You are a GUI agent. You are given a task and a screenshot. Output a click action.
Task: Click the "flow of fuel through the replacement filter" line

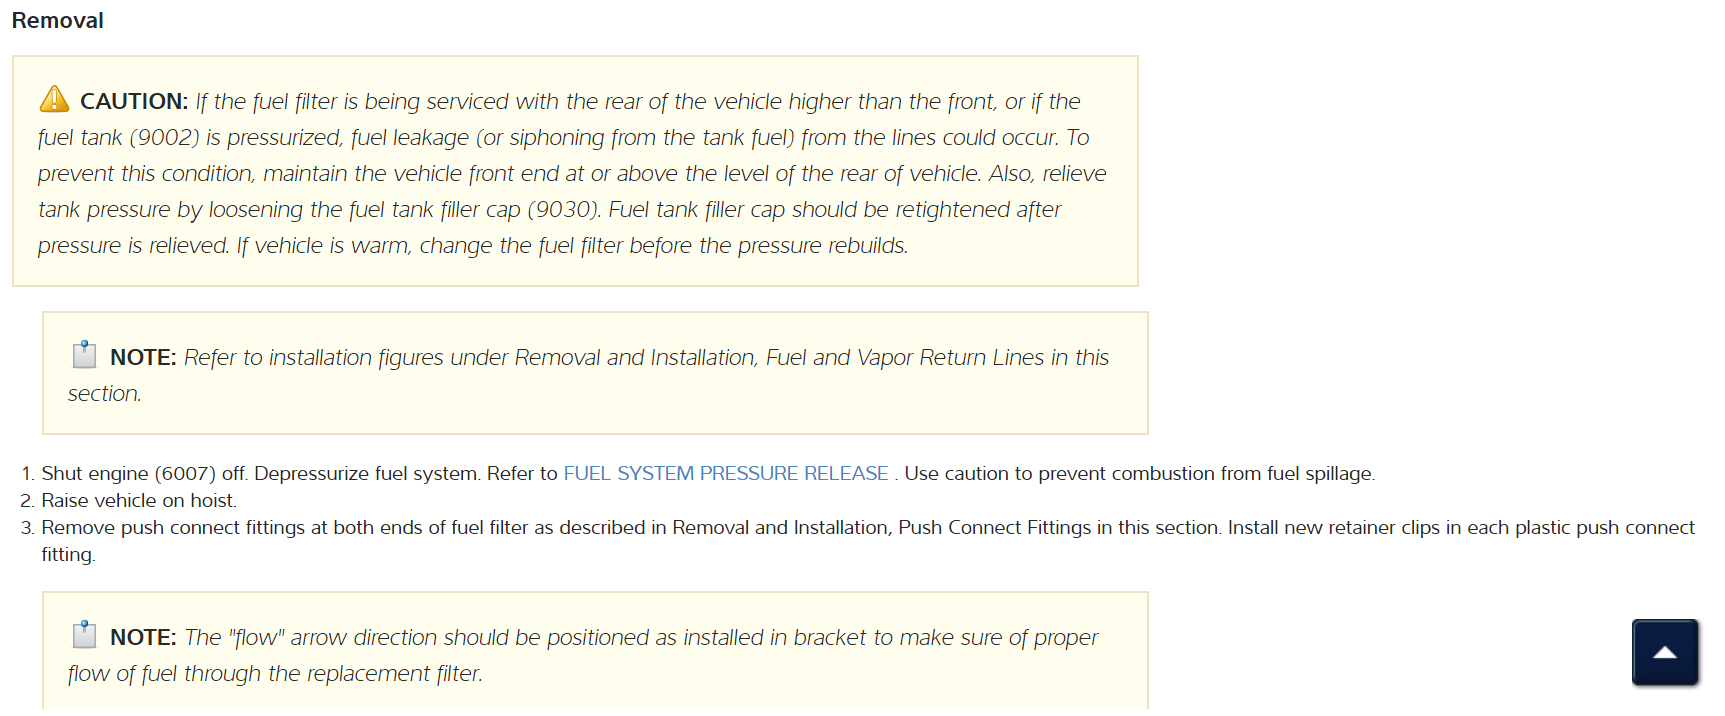click(275, 674)
